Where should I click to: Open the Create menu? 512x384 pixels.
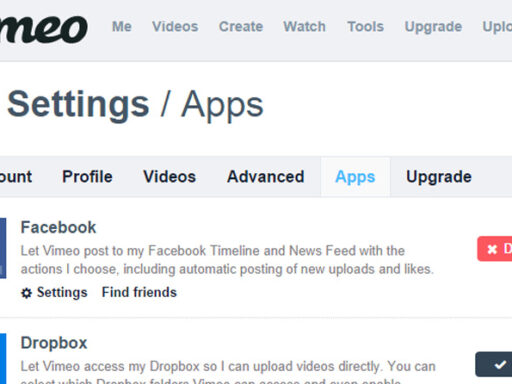[x=241, y=27]
